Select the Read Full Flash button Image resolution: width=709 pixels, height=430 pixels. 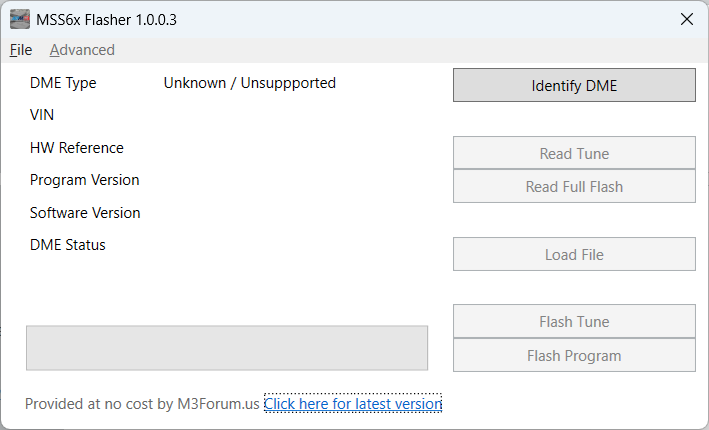pos(574,187)
